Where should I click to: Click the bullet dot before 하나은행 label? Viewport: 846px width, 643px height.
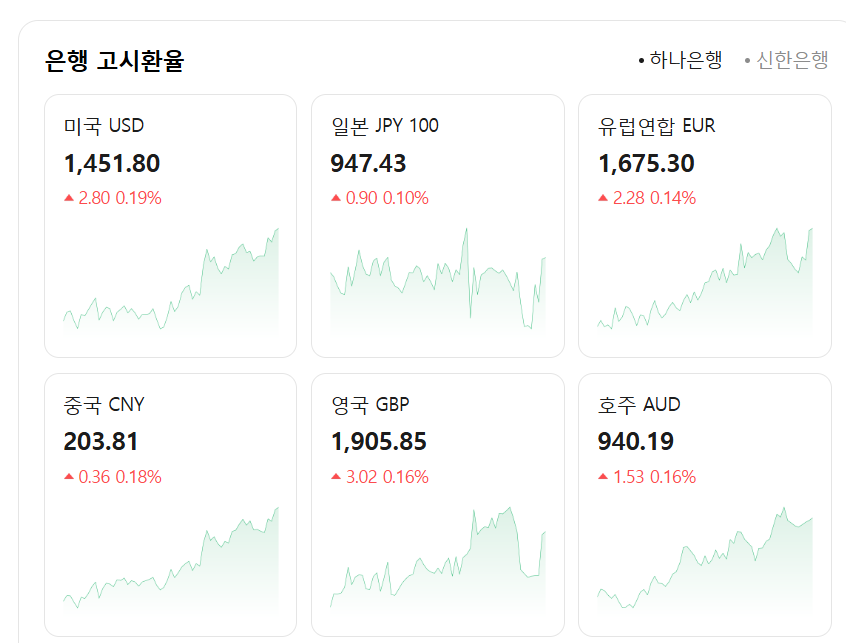coord(641,60)
